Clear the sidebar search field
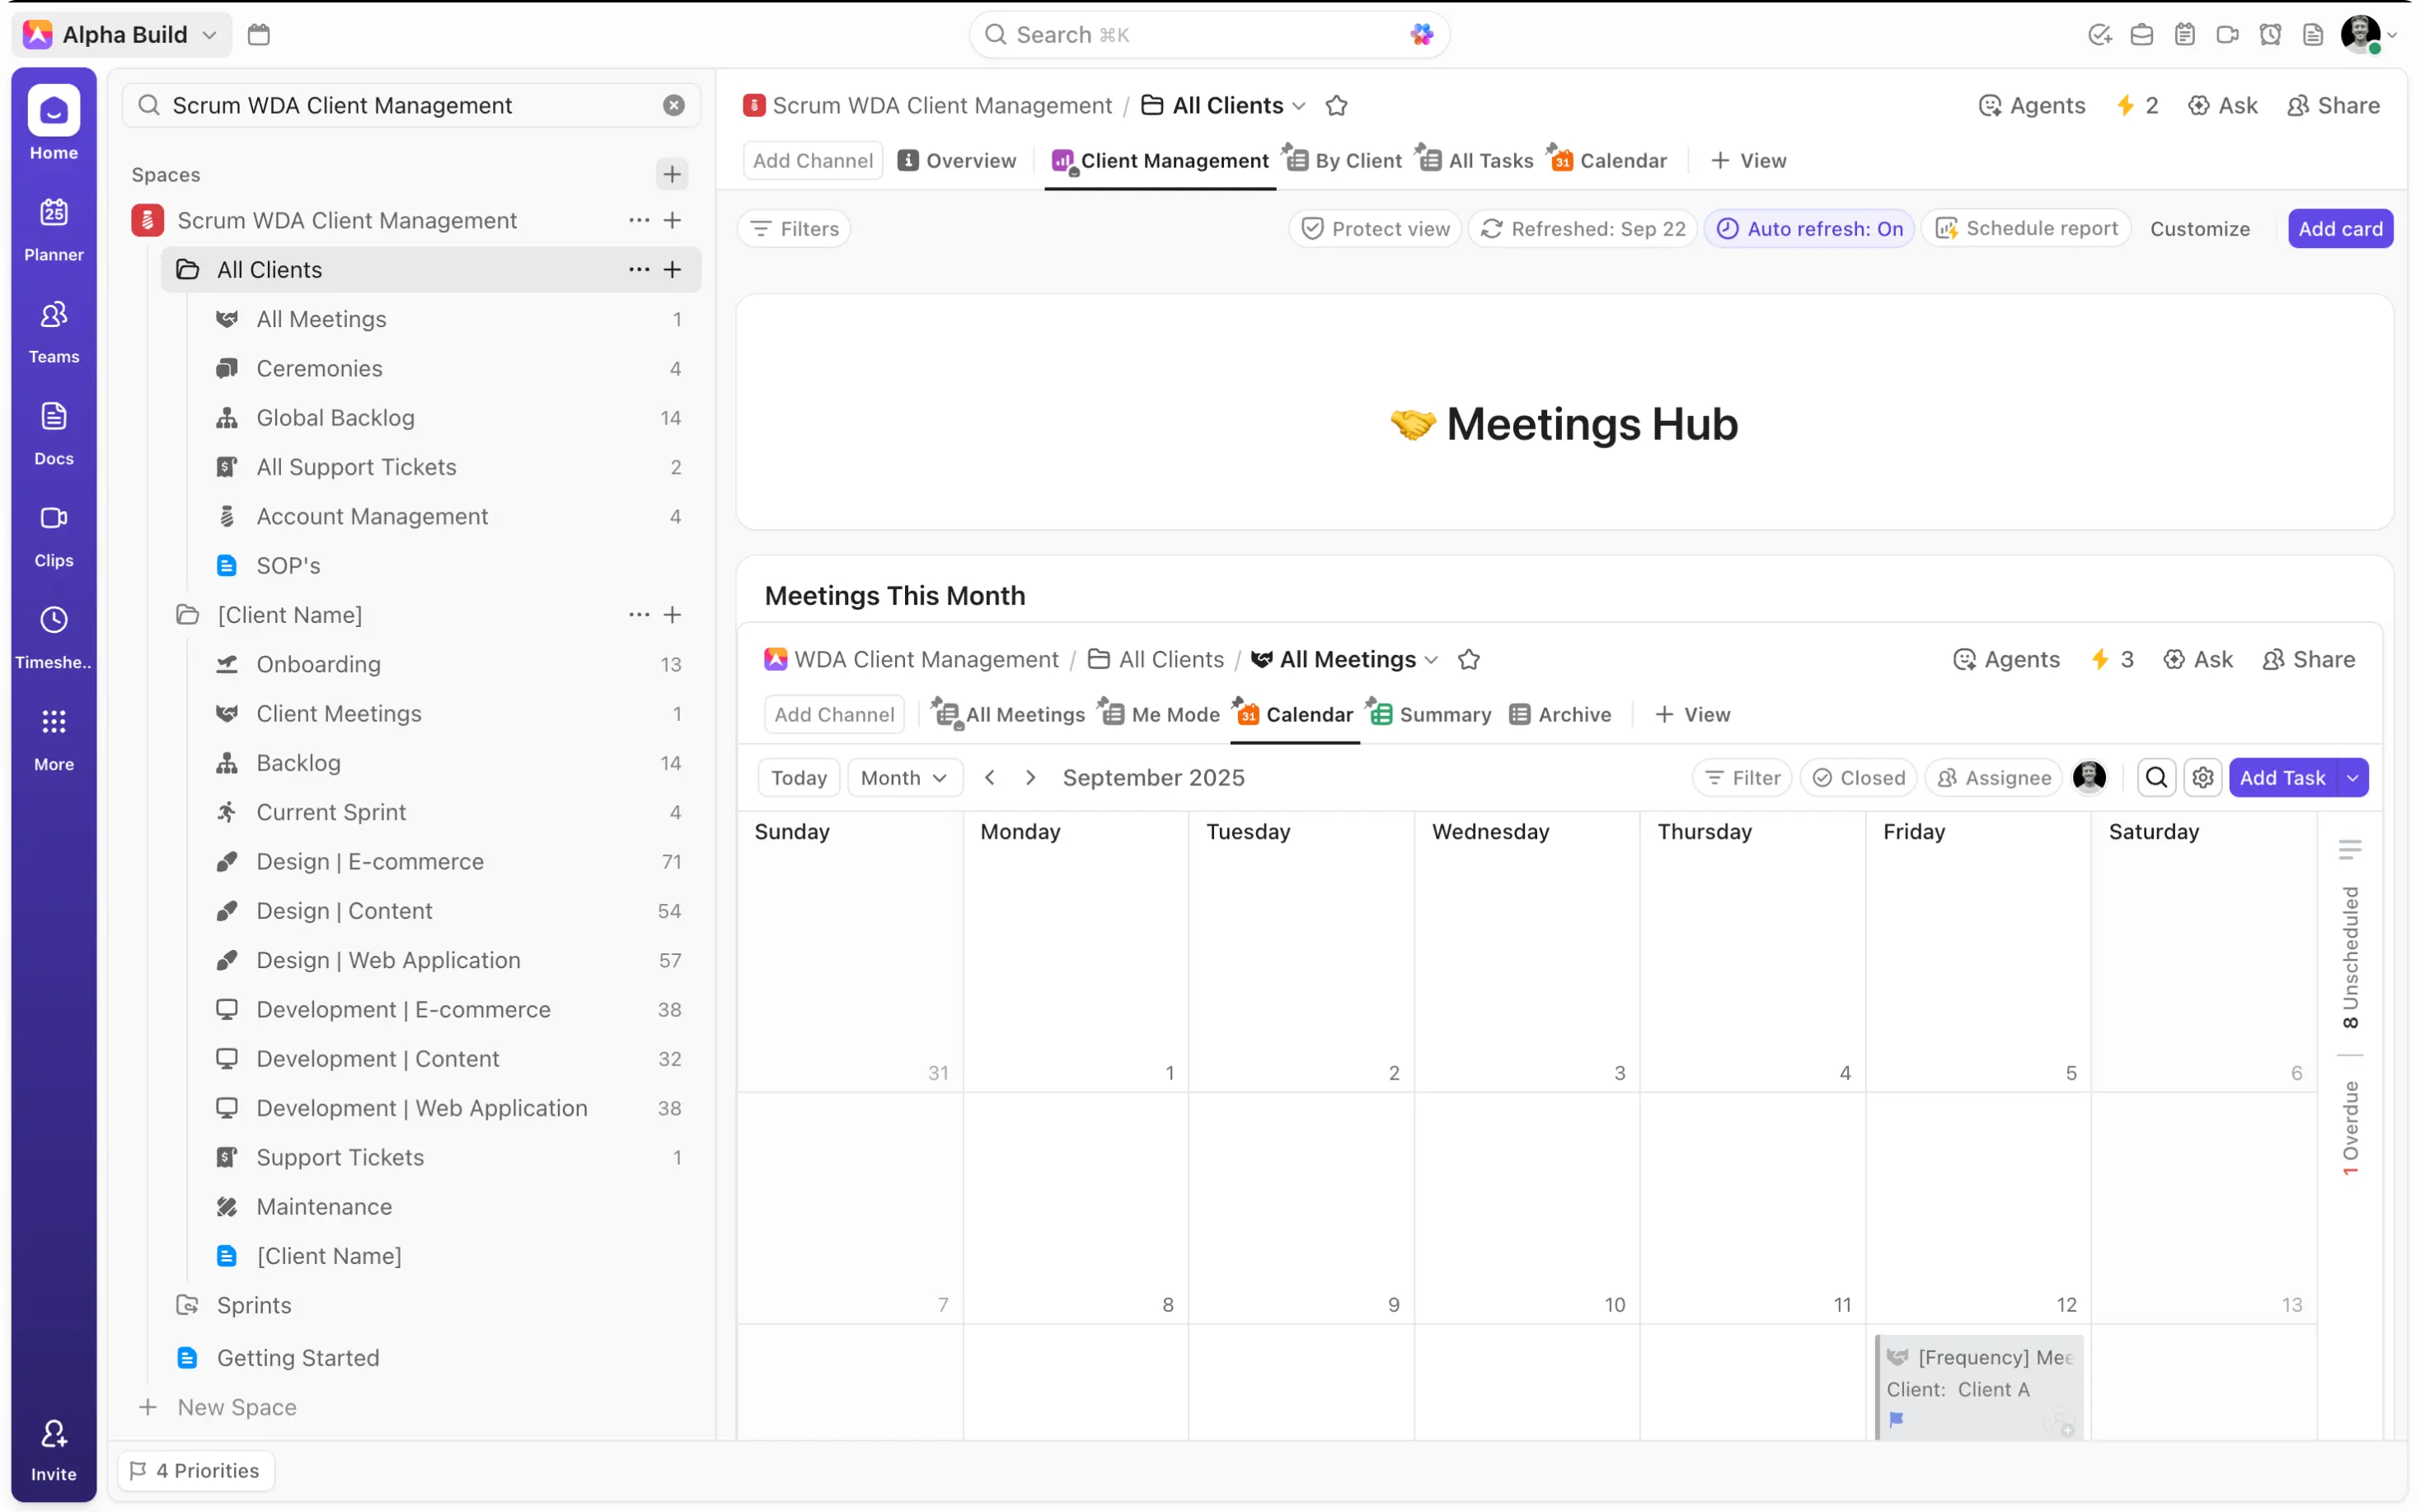 click(674, 105)
